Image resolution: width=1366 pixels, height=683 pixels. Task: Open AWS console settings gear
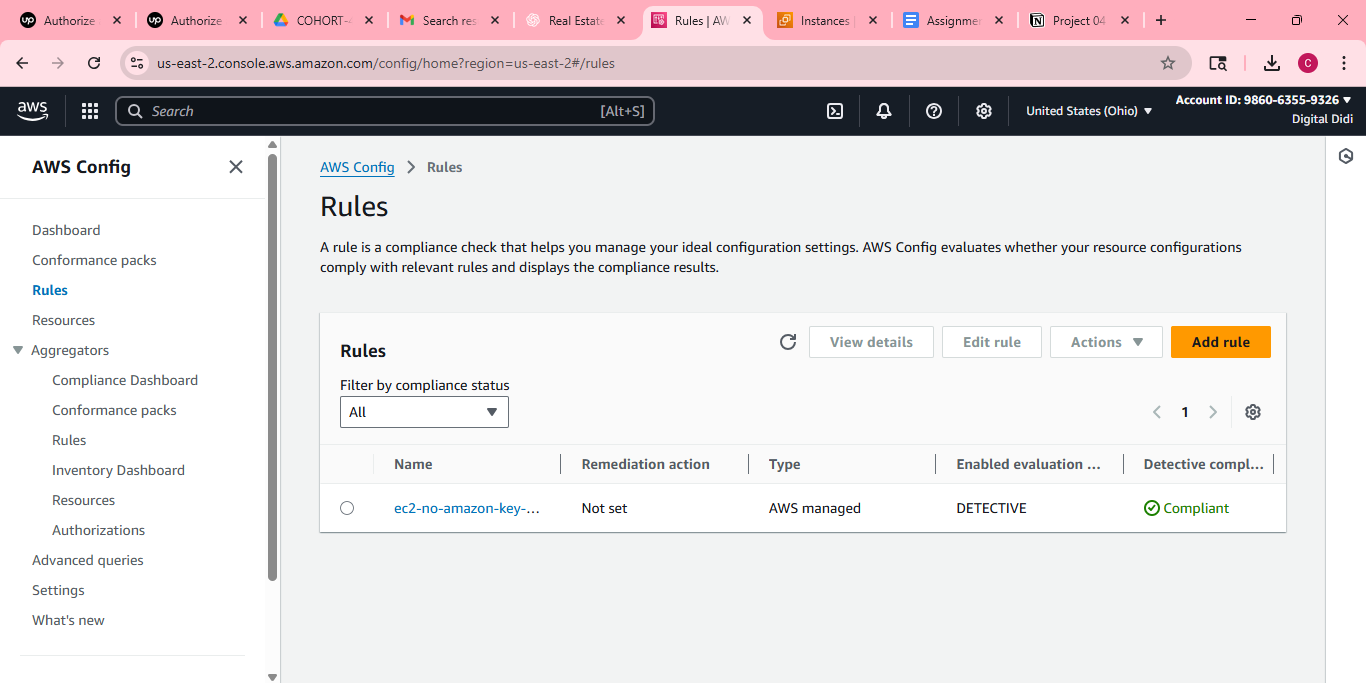984,111
